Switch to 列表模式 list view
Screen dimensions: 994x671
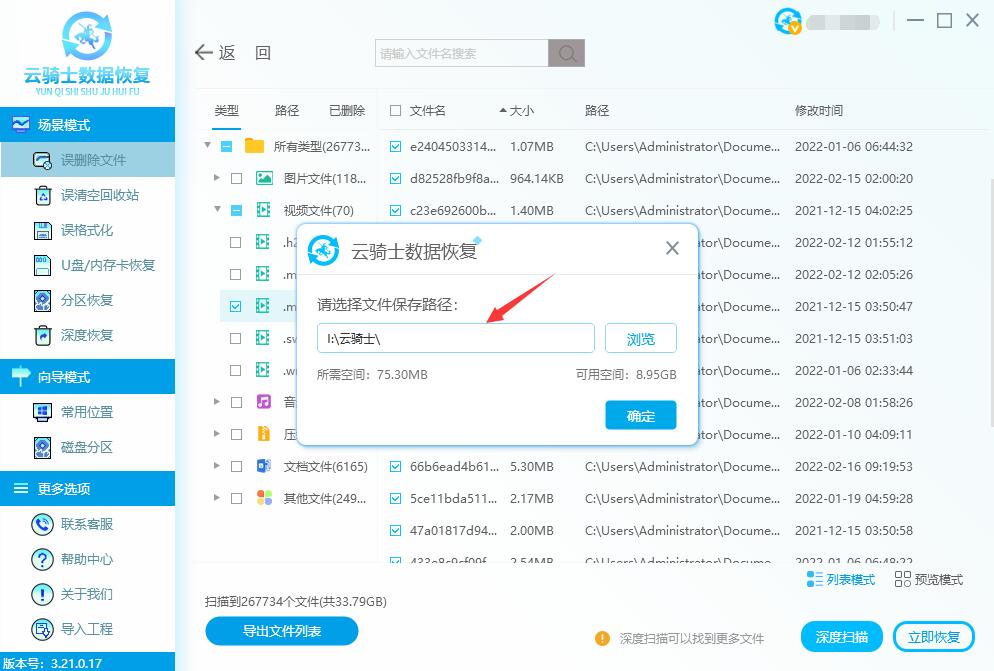841,579
